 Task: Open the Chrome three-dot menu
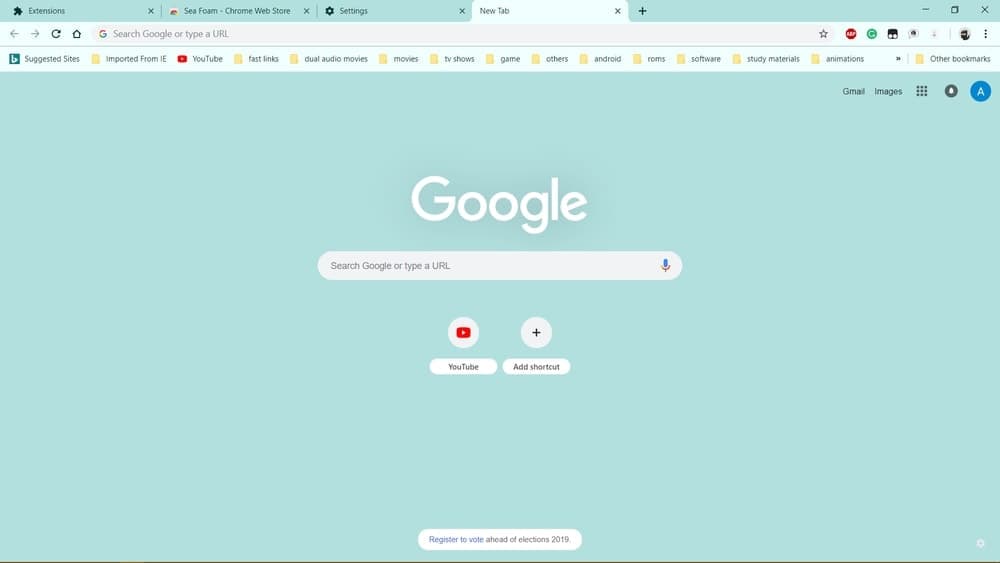tap(985, 34)
